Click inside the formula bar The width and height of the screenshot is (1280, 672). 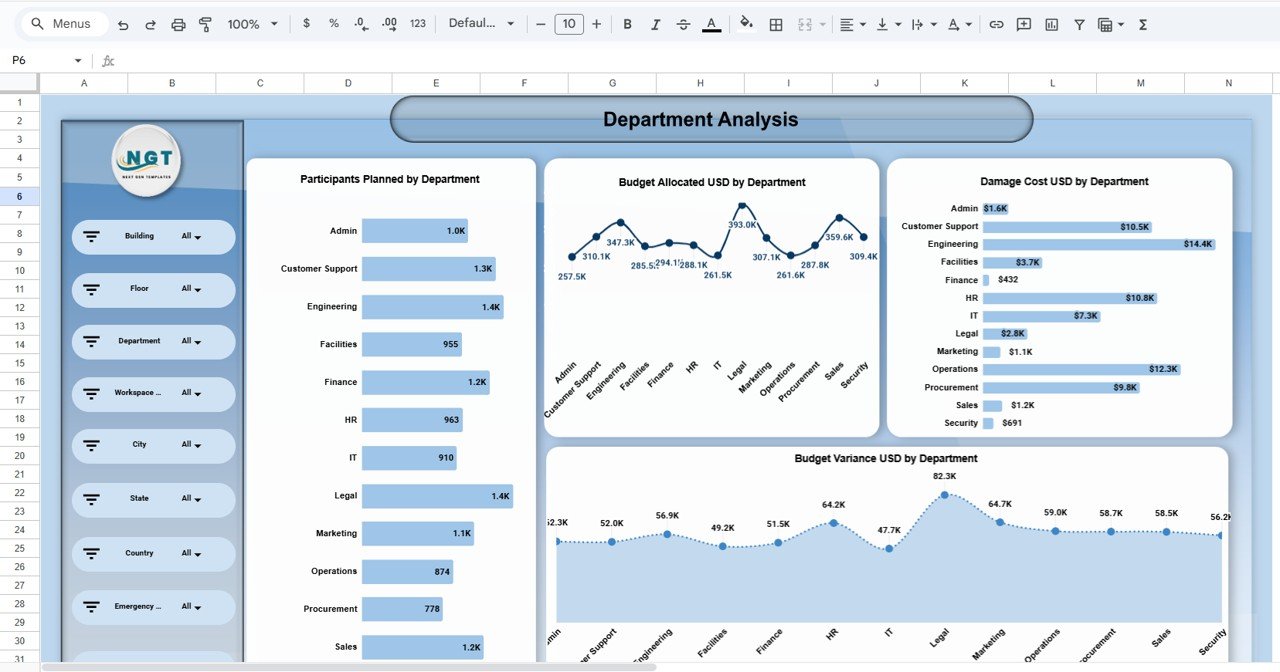pyautogui.click(x=400, y=60)
